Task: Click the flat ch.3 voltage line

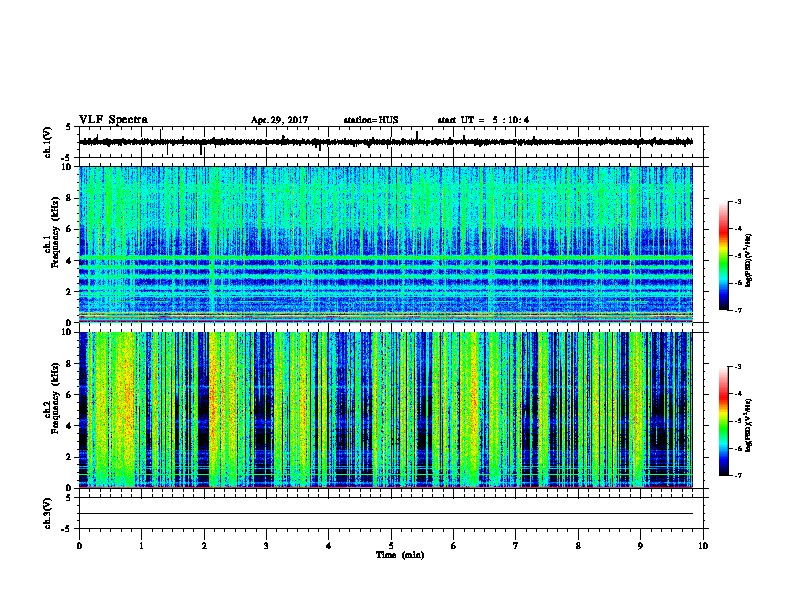Action: [x=386, y=514]
